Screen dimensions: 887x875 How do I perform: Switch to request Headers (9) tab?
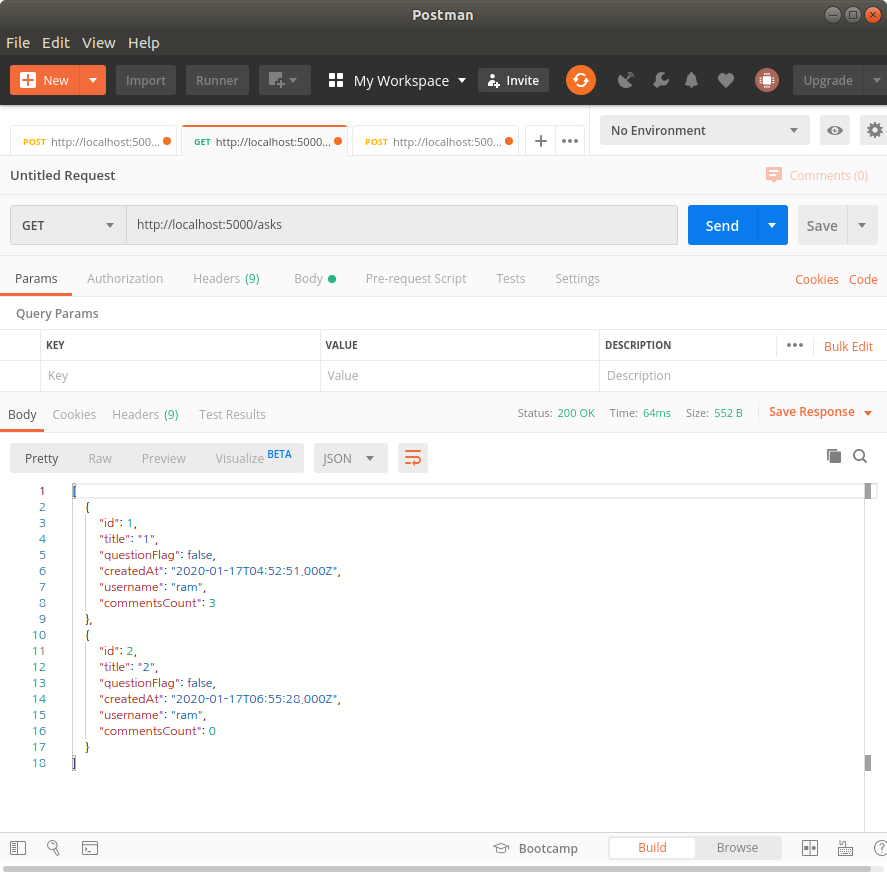(226, 279)
